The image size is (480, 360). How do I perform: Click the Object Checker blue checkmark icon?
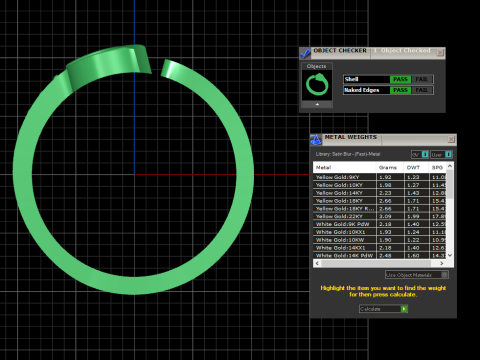tap(305, 53)
